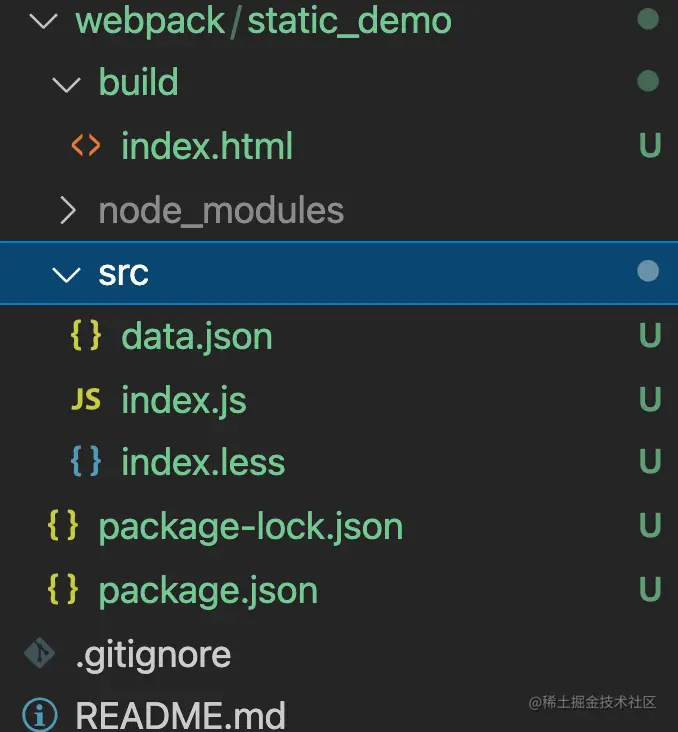Click the git icon beside .gitignore
Image resolution: width=678 pixels, height=732 pixels.
click(39, 654)
